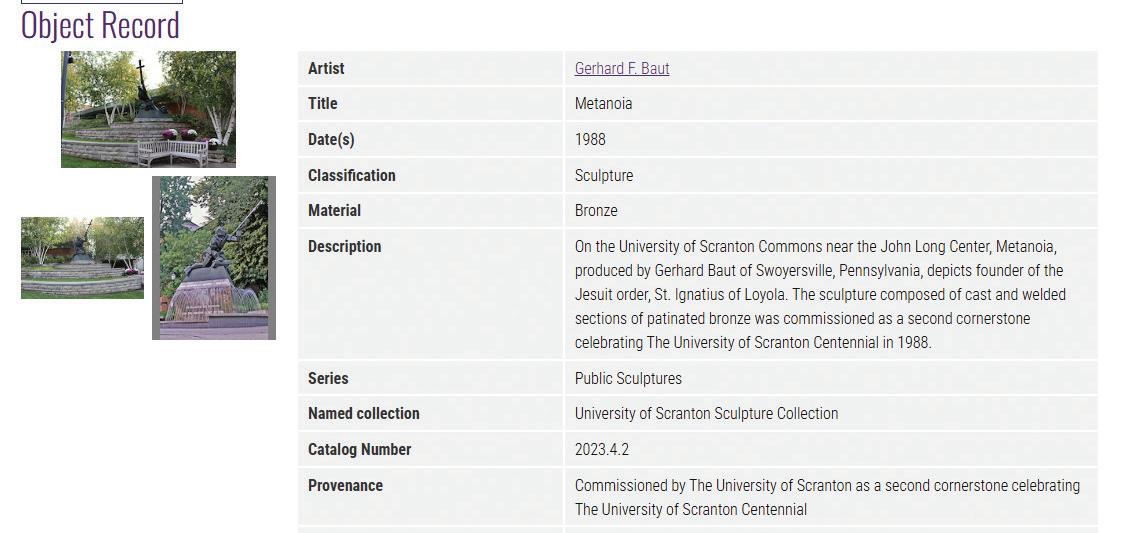Select catalog number 2023.4.2
The width and height of the screenshot is (1121, 533).
tap(601, 449)
